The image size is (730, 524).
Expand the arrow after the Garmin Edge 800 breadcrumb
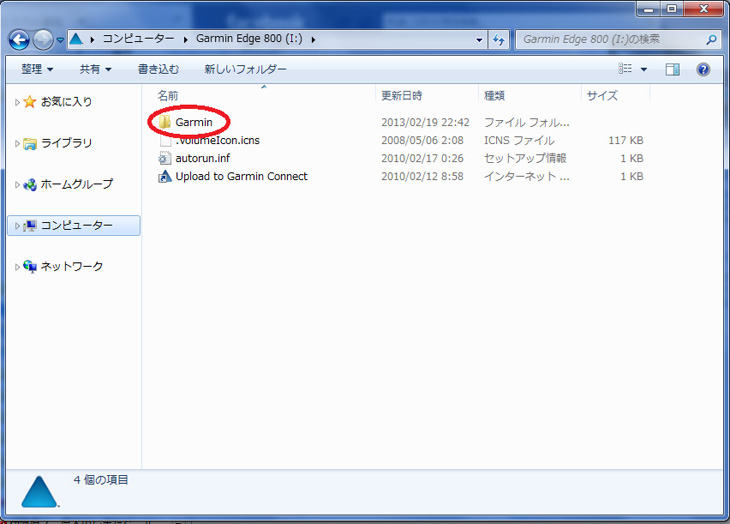[313, 40]
